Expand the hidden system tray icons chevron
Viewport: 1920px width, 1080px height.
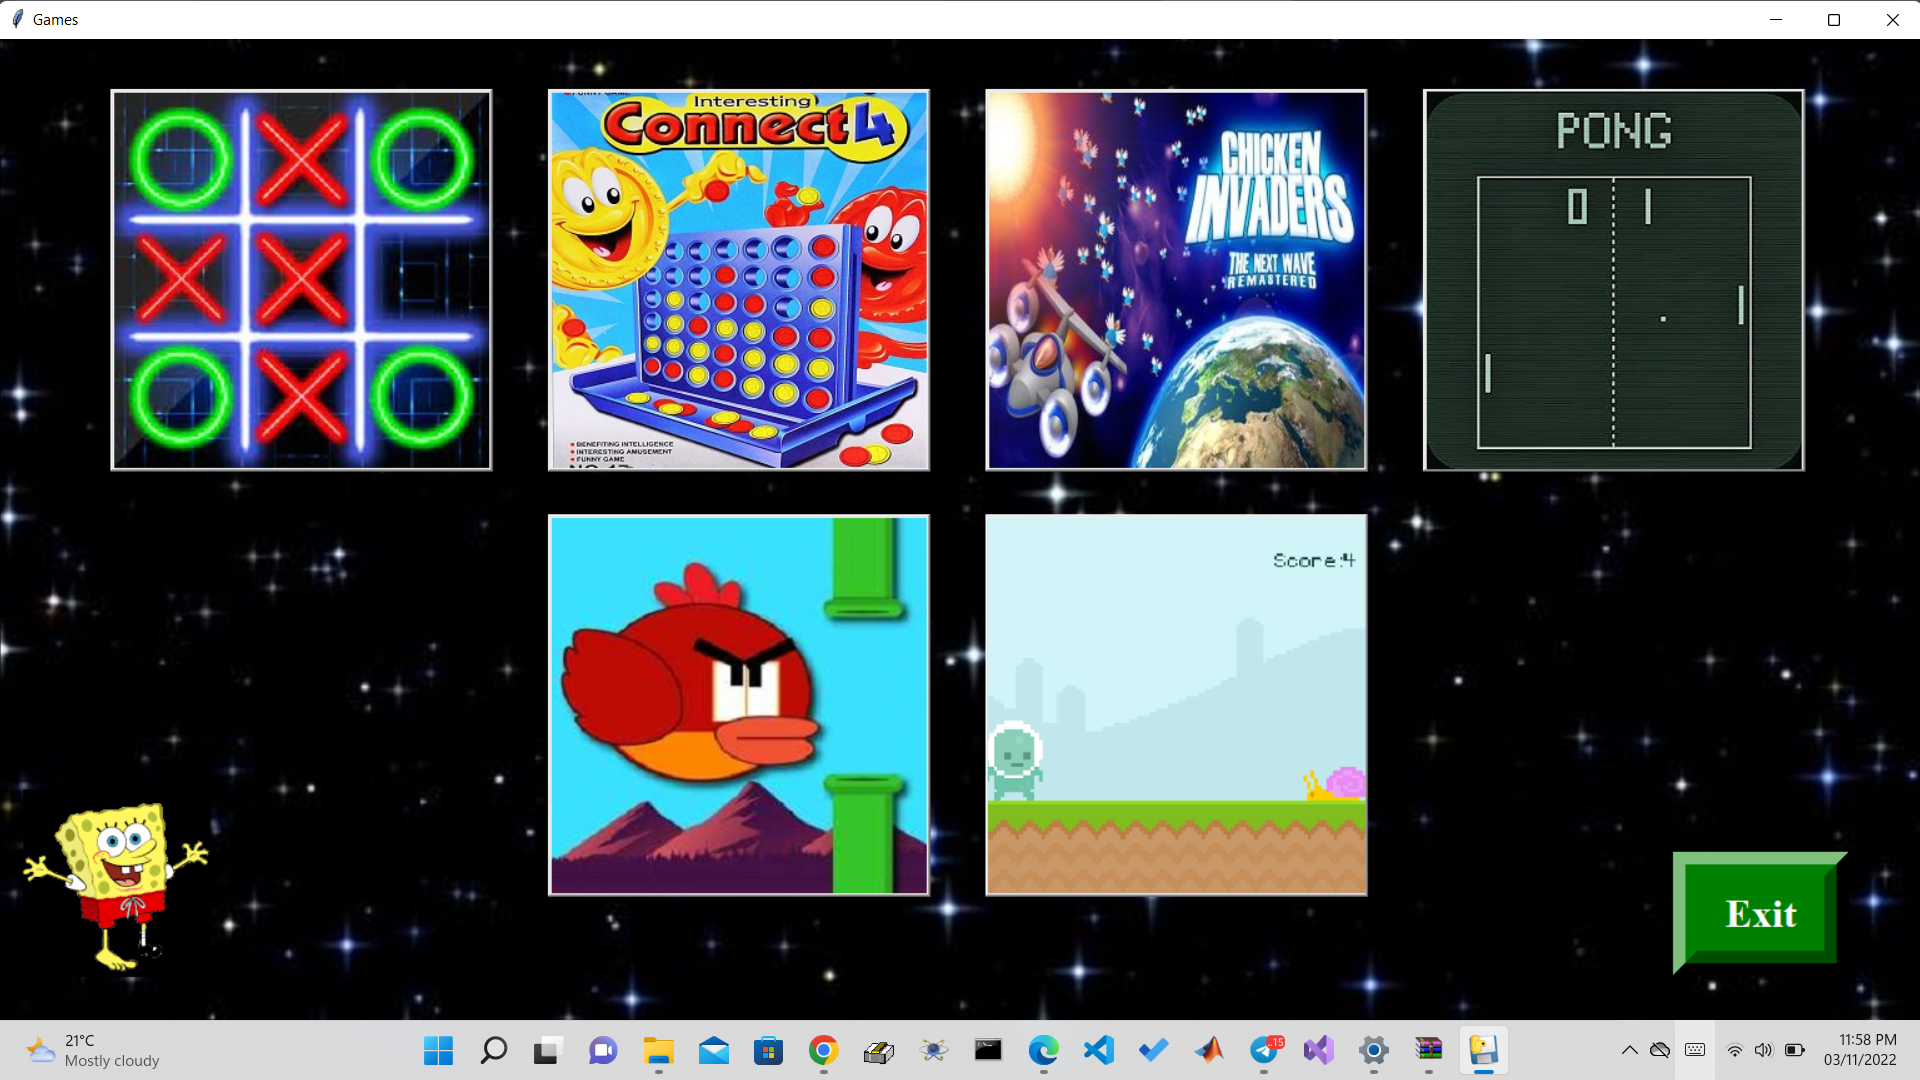click(1629, 1050)
